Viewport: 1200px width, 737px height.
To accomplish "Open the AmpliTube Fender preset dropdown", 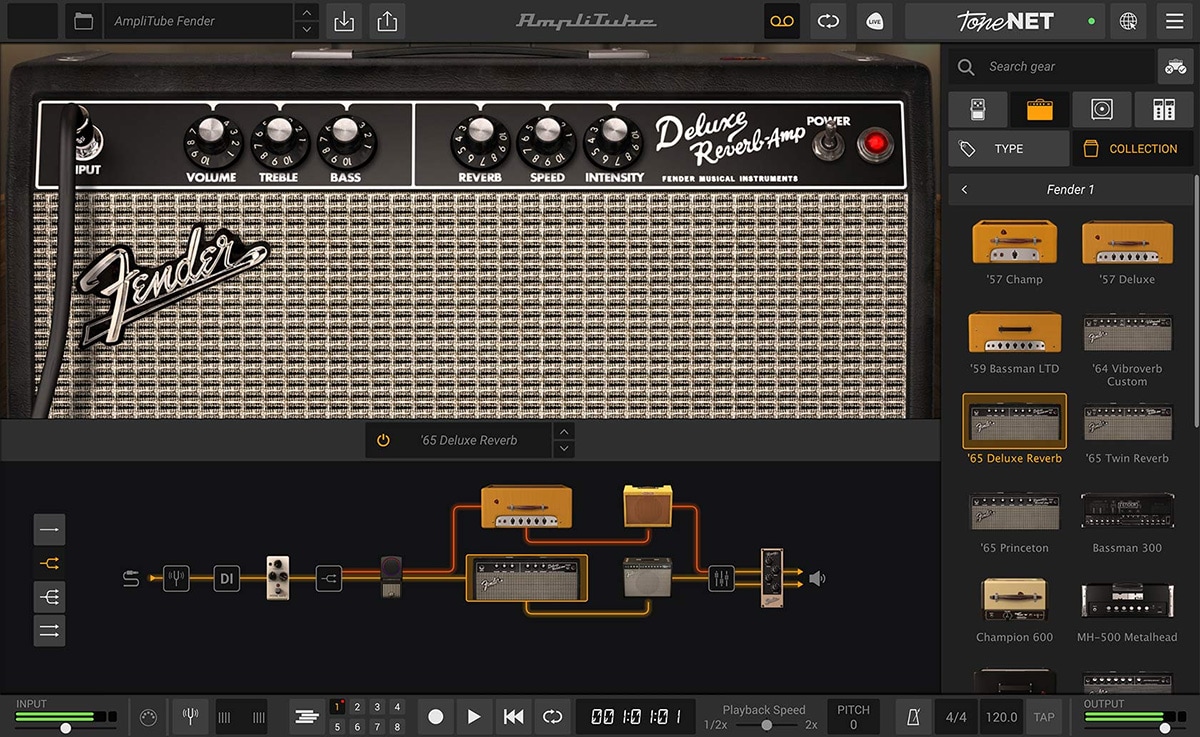I will click(x=198, y=21).
